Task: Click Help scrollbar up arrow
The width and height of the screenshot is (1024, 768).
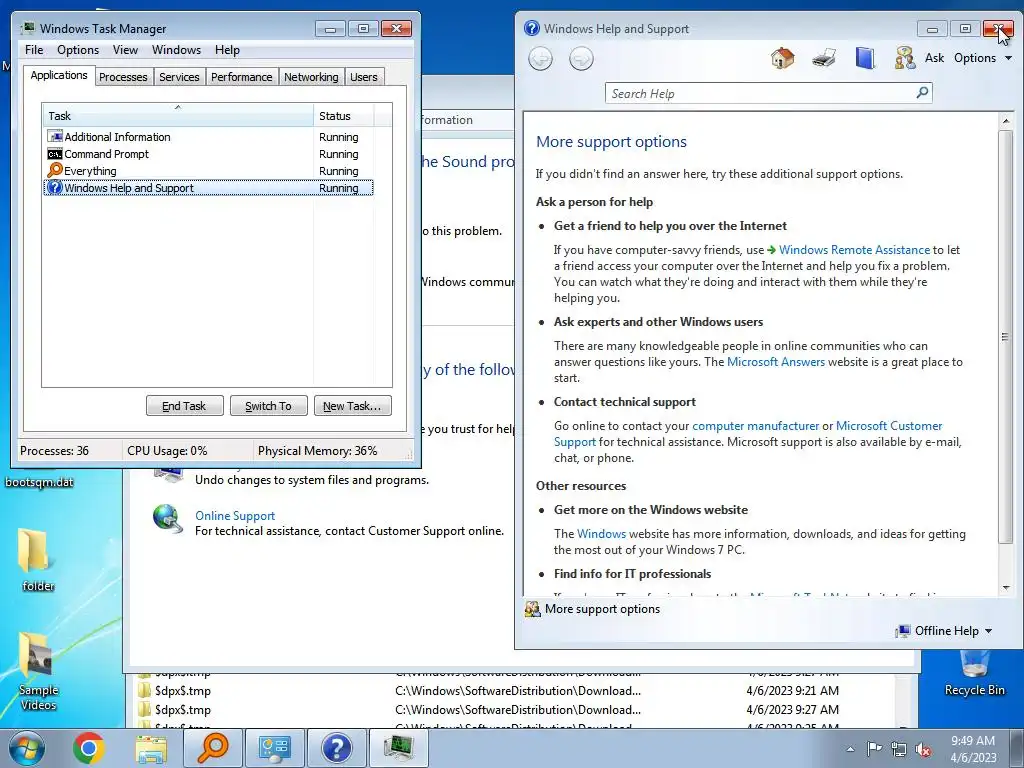Action: [1005, 121]
